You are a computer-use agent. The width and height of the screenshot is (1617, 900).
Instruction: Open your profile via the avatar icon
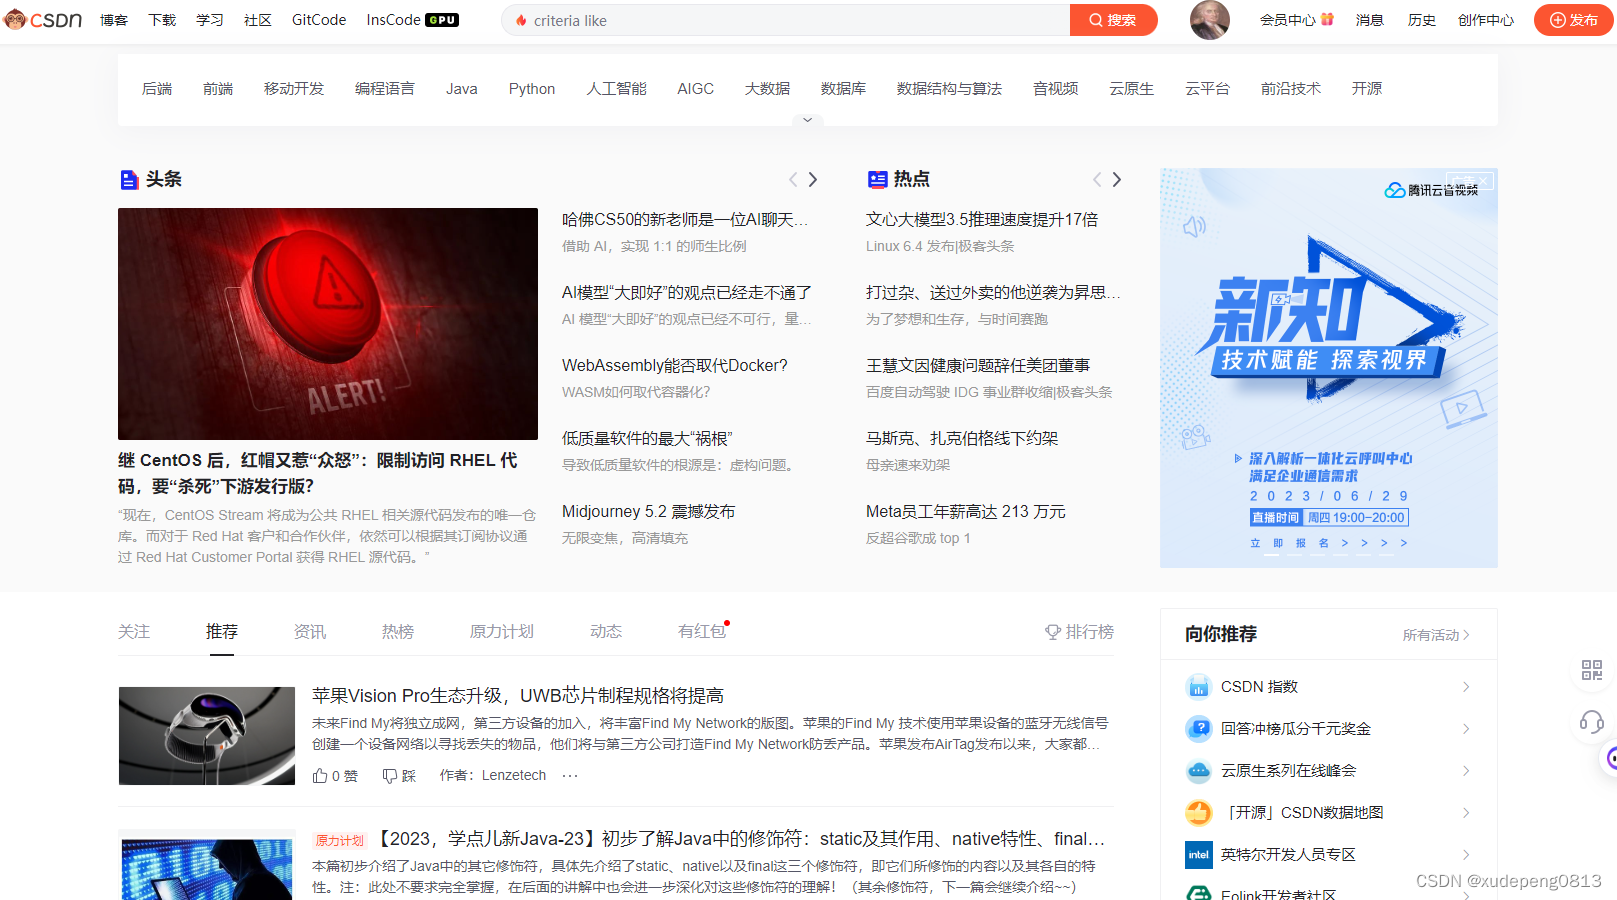pyautogui.click(x=1209, y=20)
